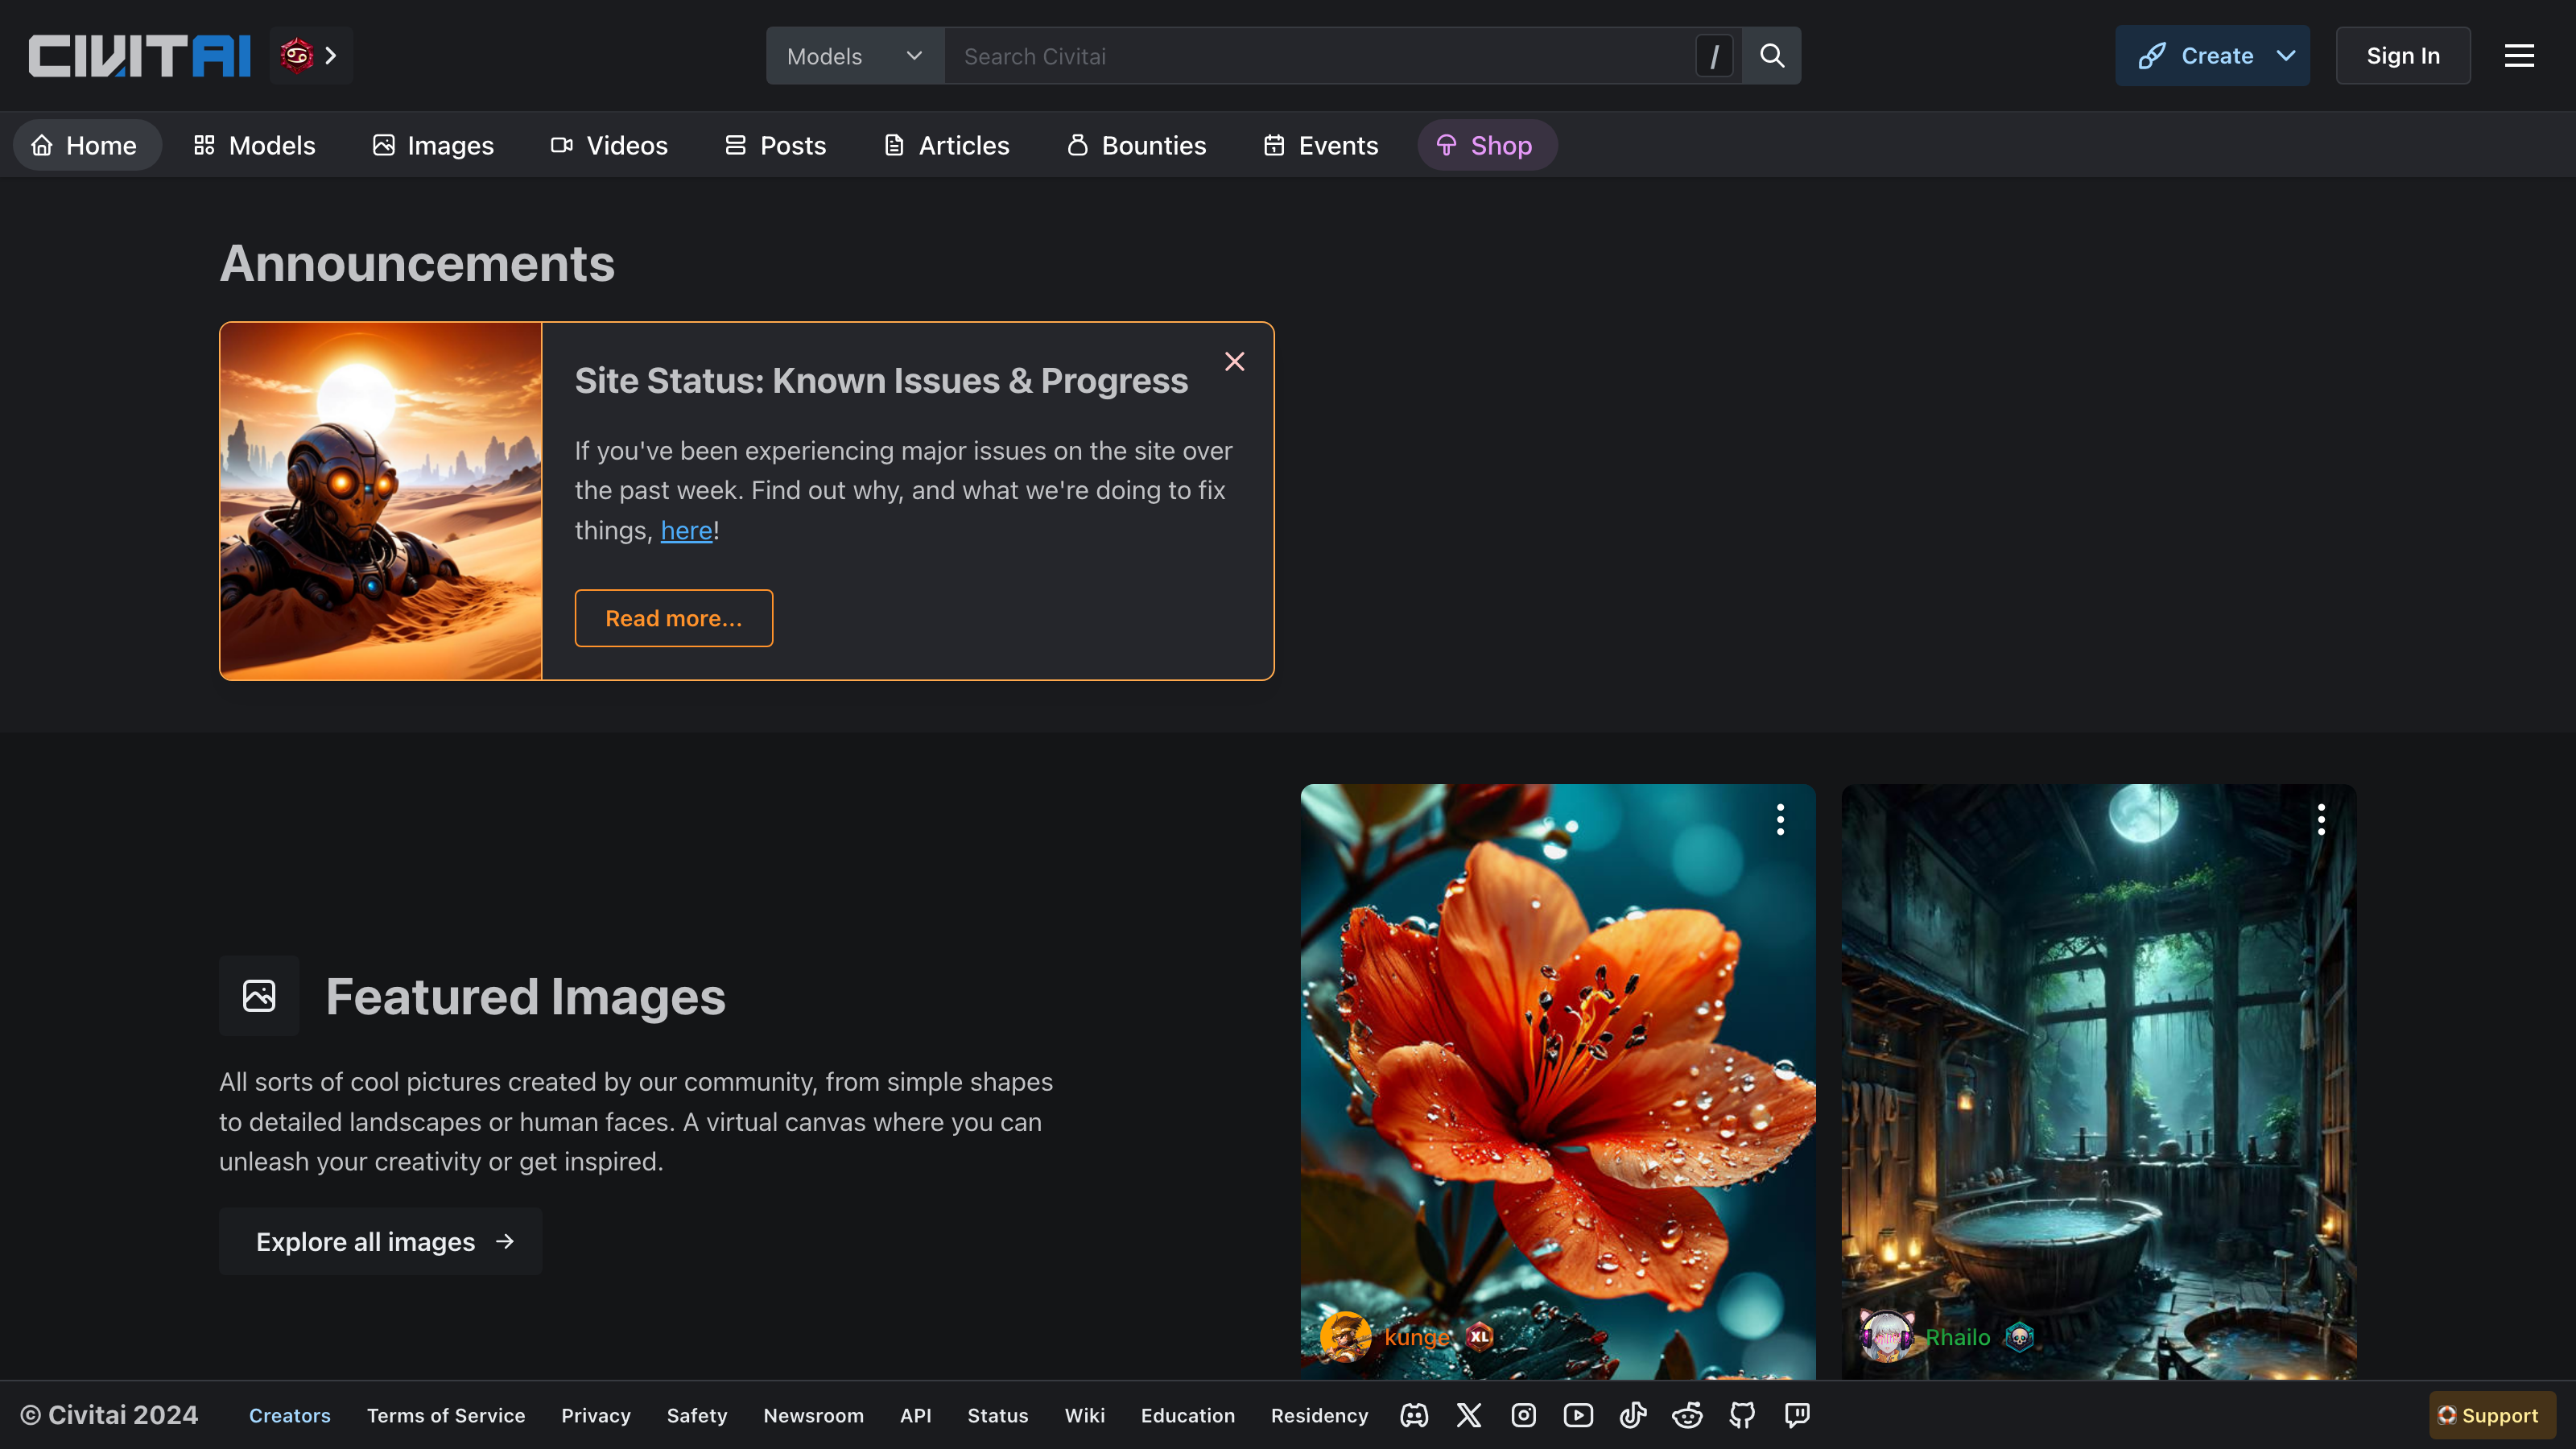This screenshot has width=2576, height=1449.
Task: Click the Featured Images section icon
Action: pos(259,995)
